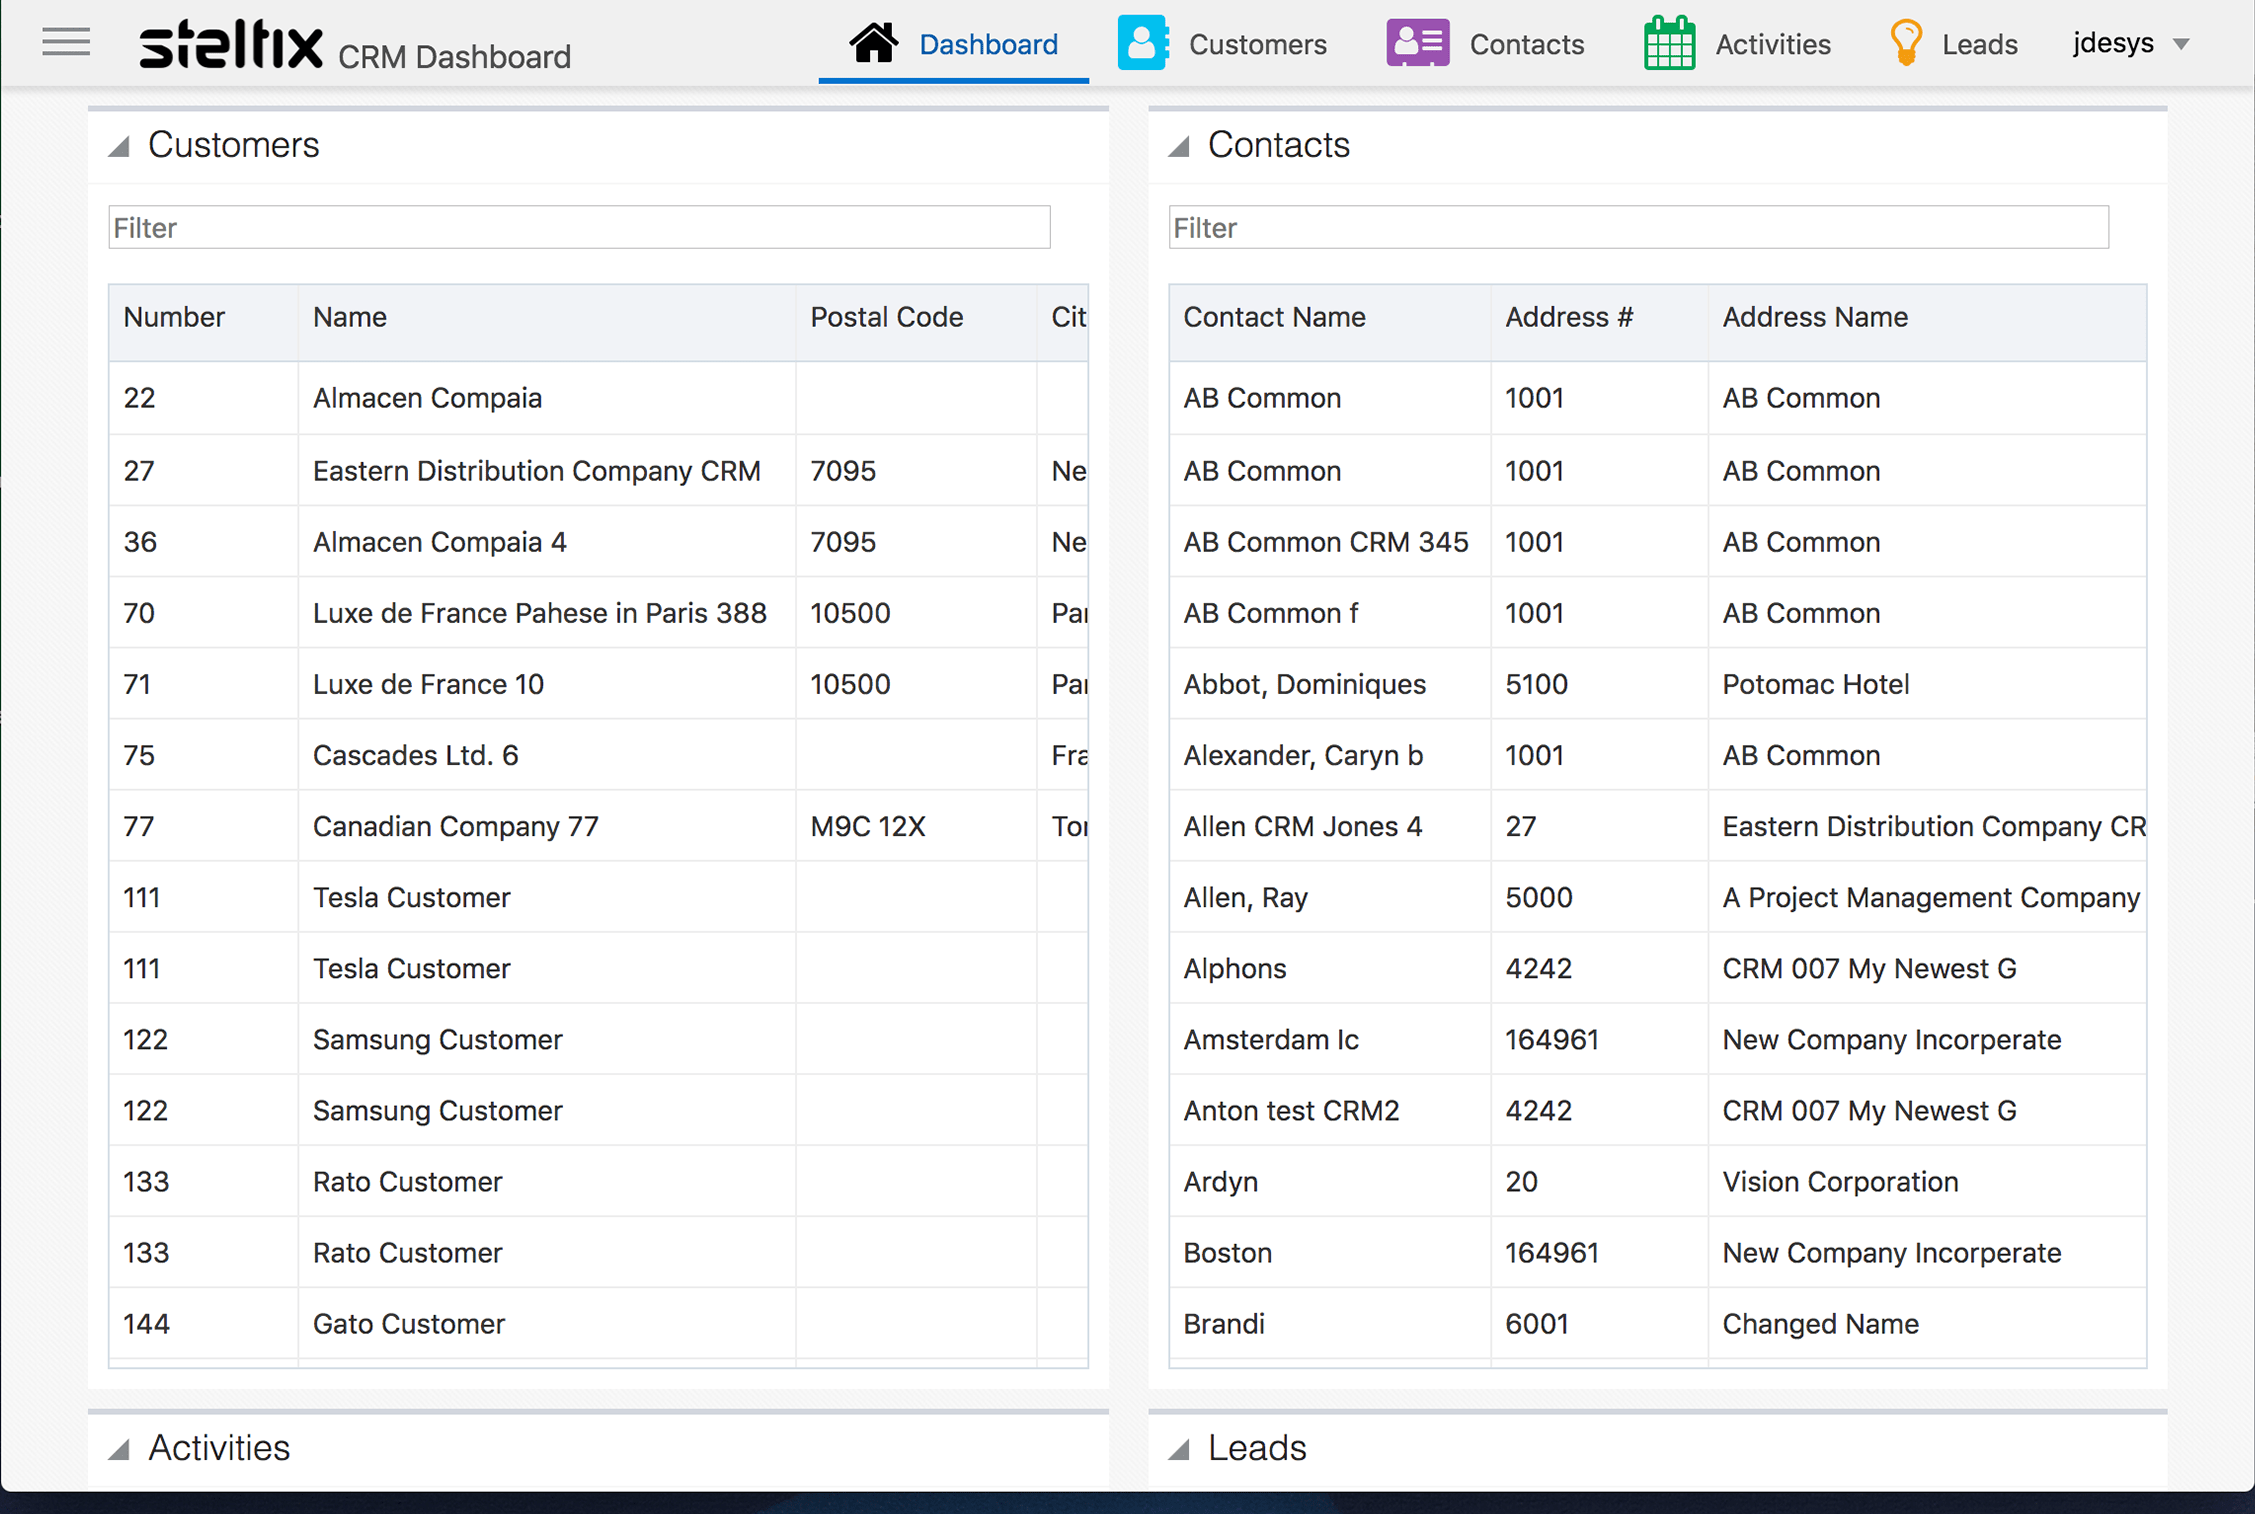Collapse the Contacts panel

(1180, 147)
